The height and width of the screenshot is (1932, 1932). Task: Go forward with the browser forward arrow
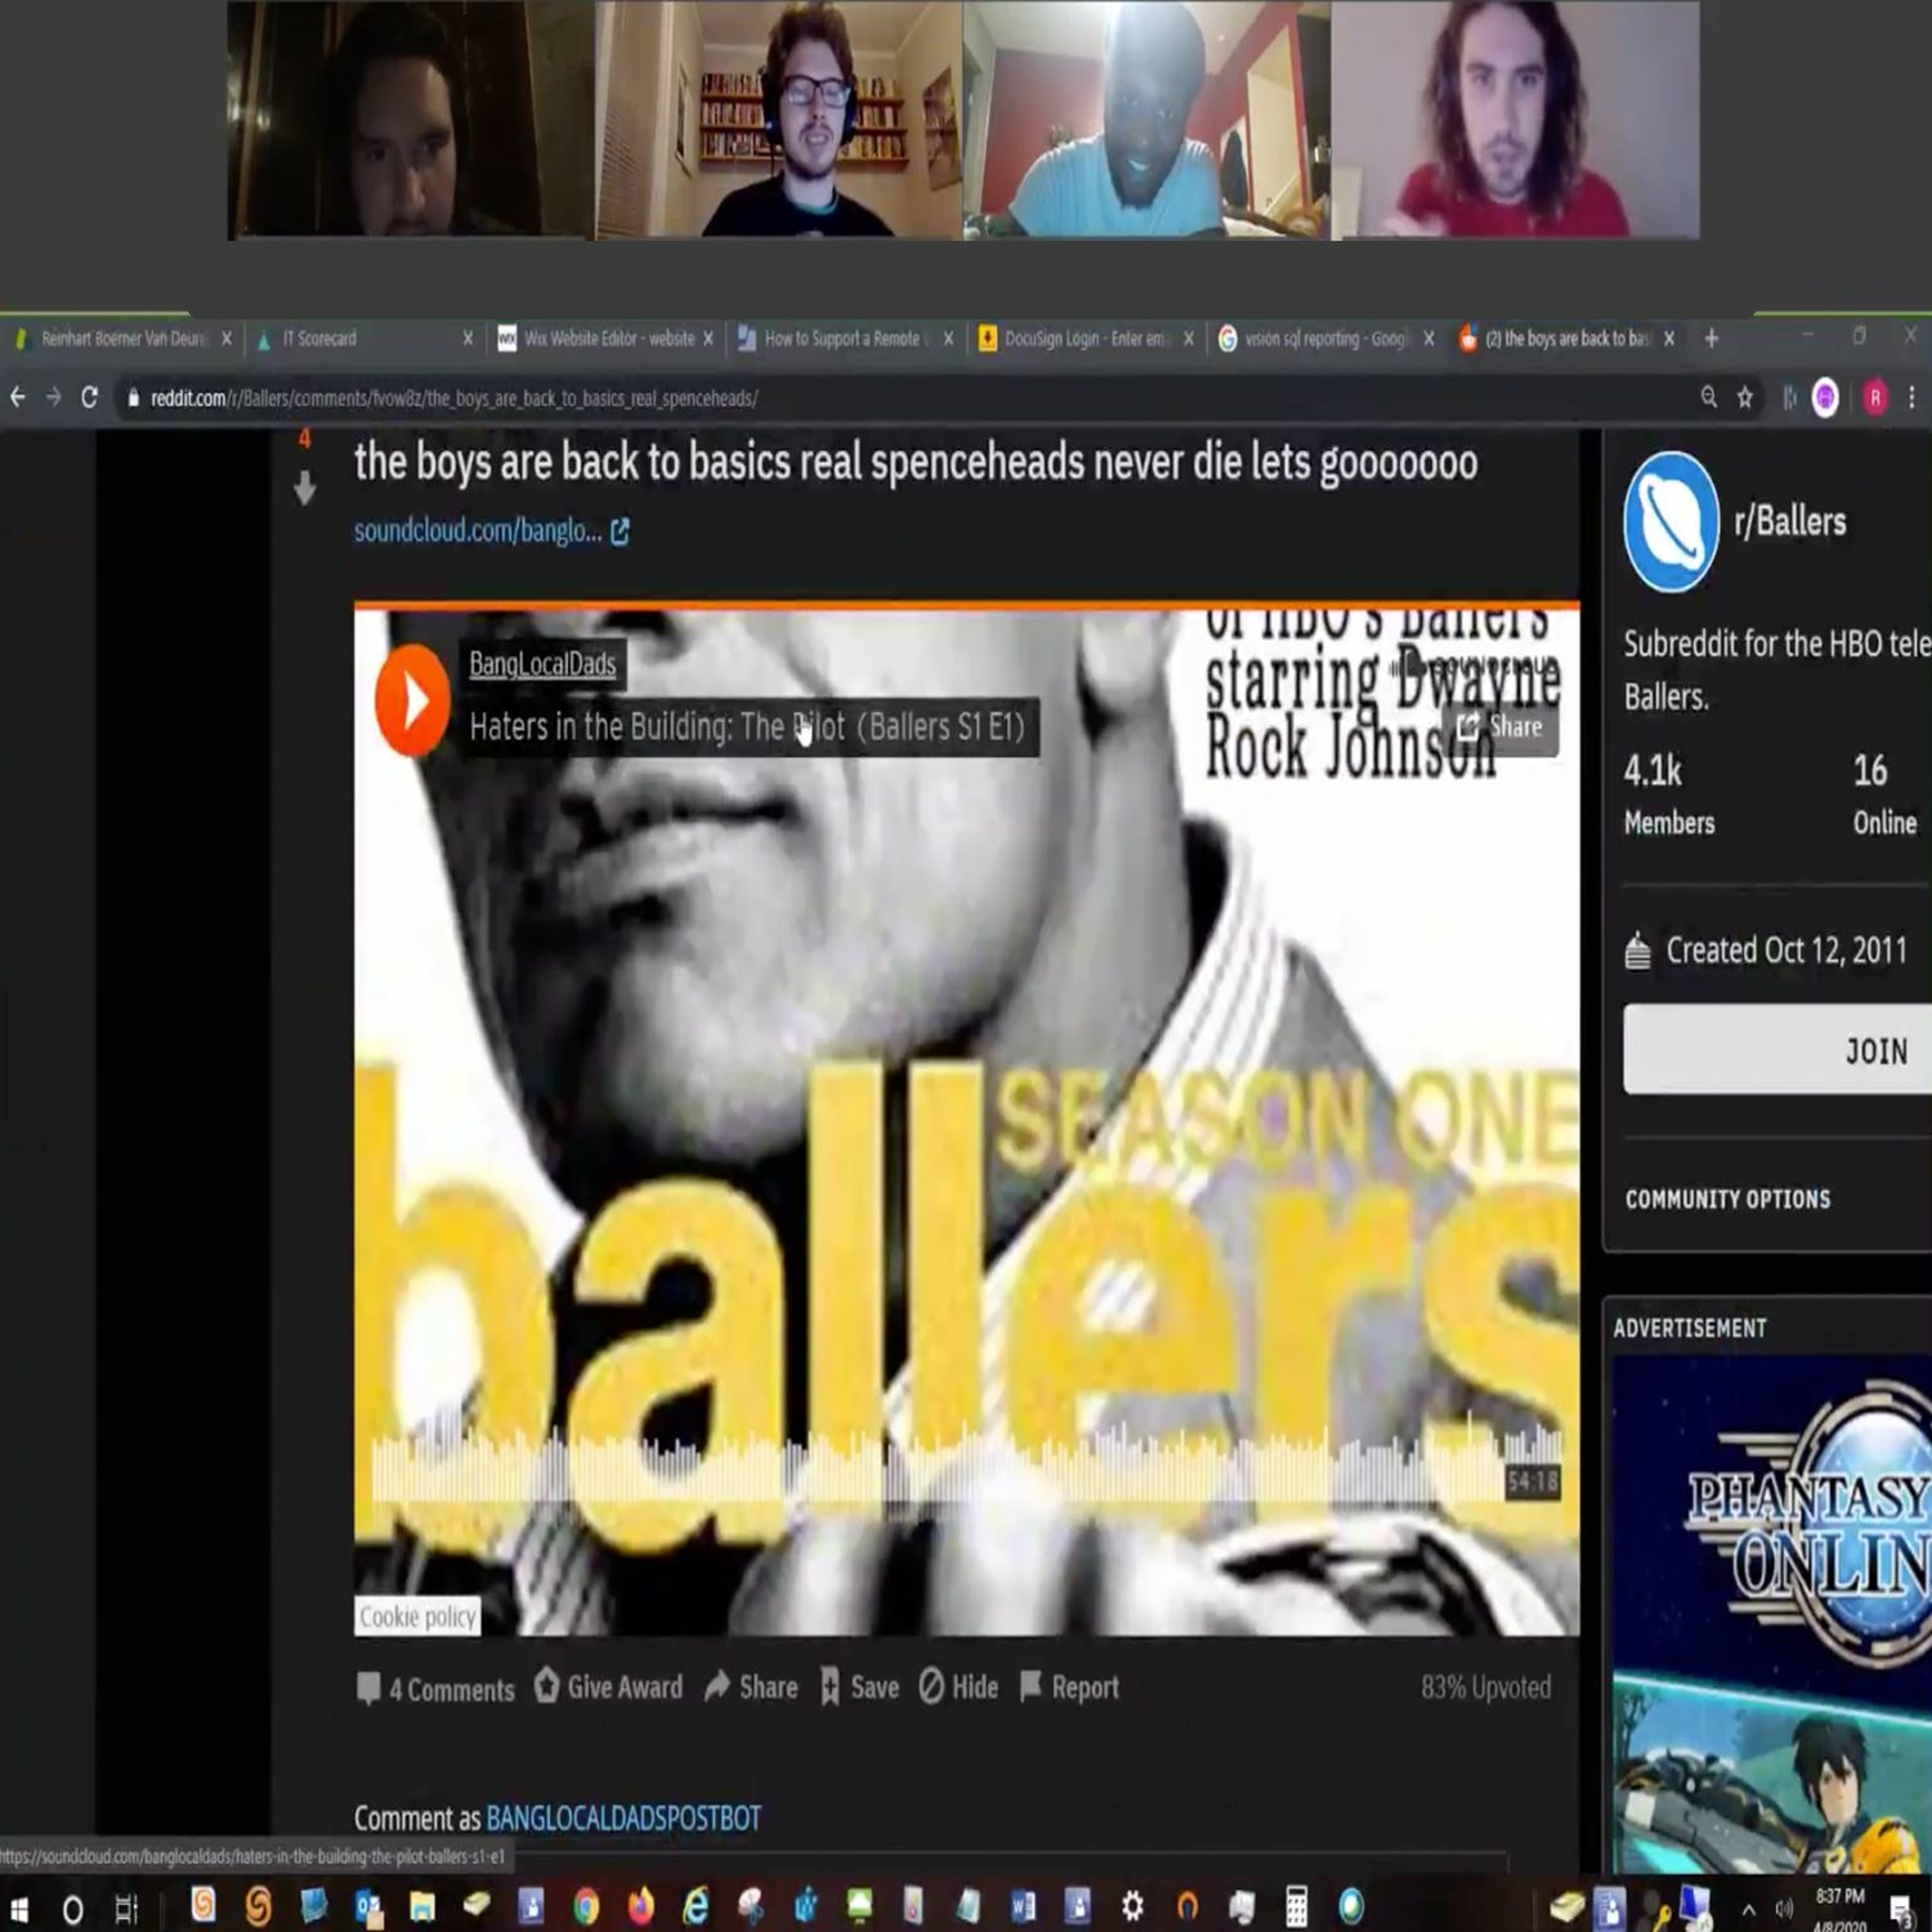click(x=54, y=398)
